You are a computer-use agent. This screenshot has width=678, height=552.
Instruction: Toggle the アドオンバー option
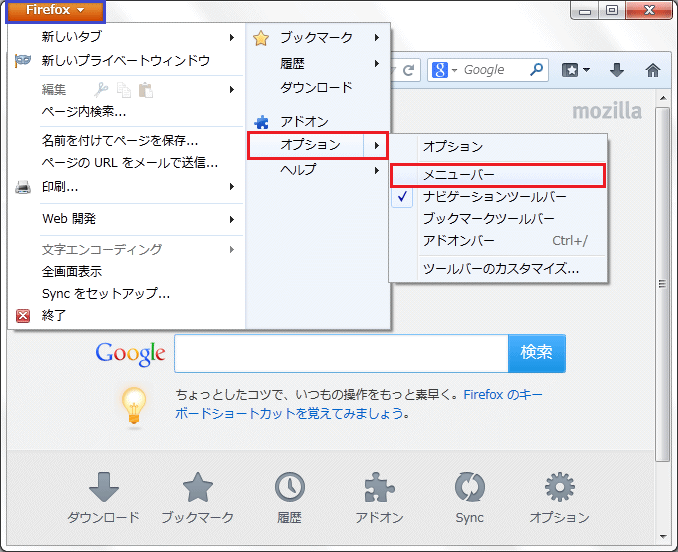[498, 241]
